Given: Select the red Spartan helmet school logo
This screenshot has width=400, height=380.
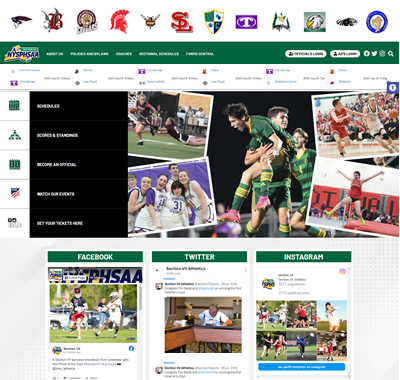Looking at the screenshot, I should [119, 22].
